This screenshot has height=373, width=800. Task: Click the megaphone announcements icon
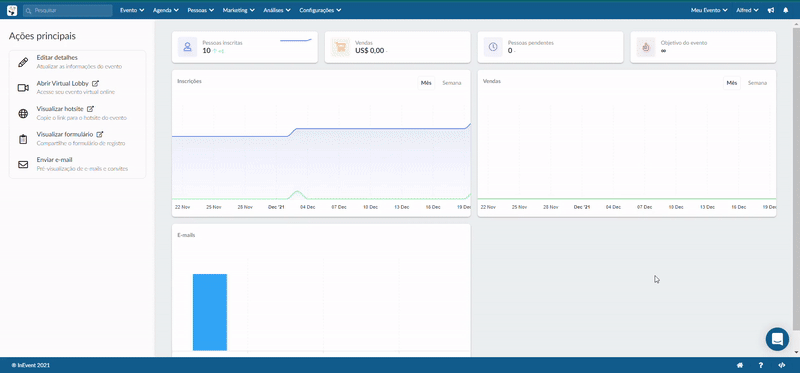[x=771, y=10]
